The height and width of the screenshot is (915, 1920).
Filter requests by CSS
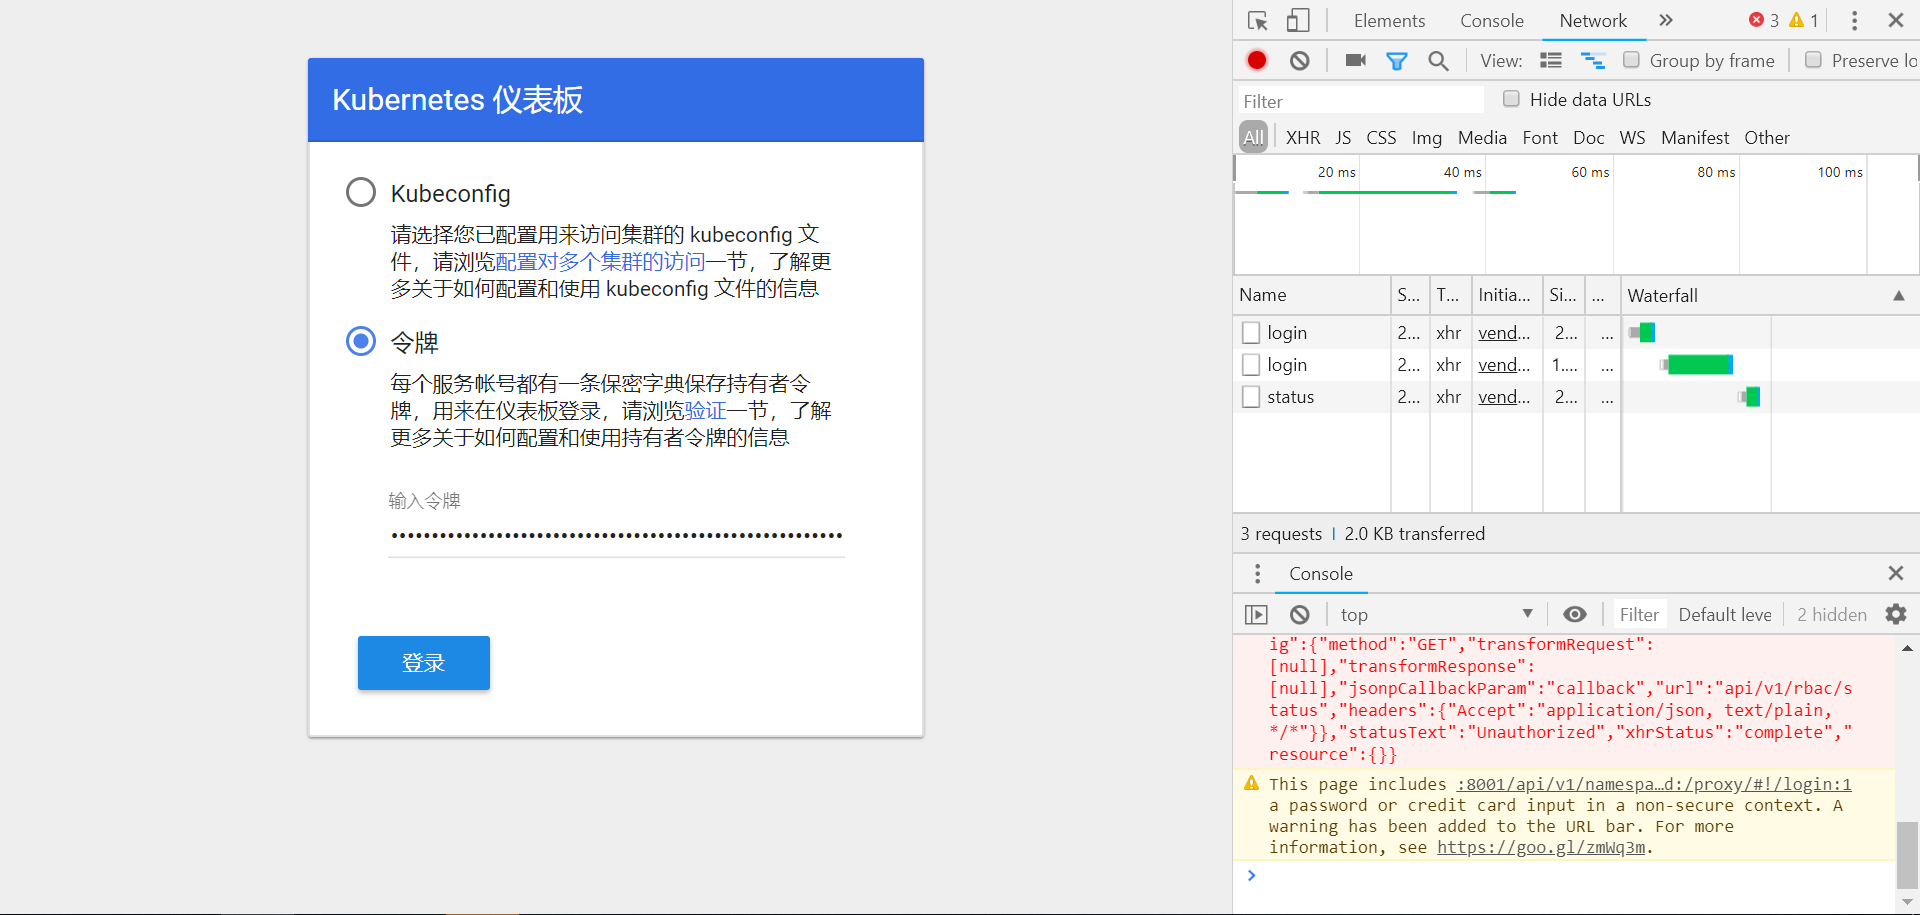(x=1381, y=138)
